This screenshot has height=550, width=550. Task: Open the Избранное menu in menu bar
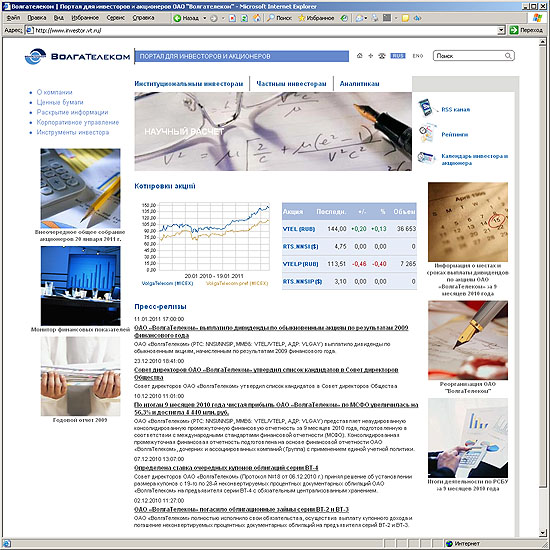(85, 18)
